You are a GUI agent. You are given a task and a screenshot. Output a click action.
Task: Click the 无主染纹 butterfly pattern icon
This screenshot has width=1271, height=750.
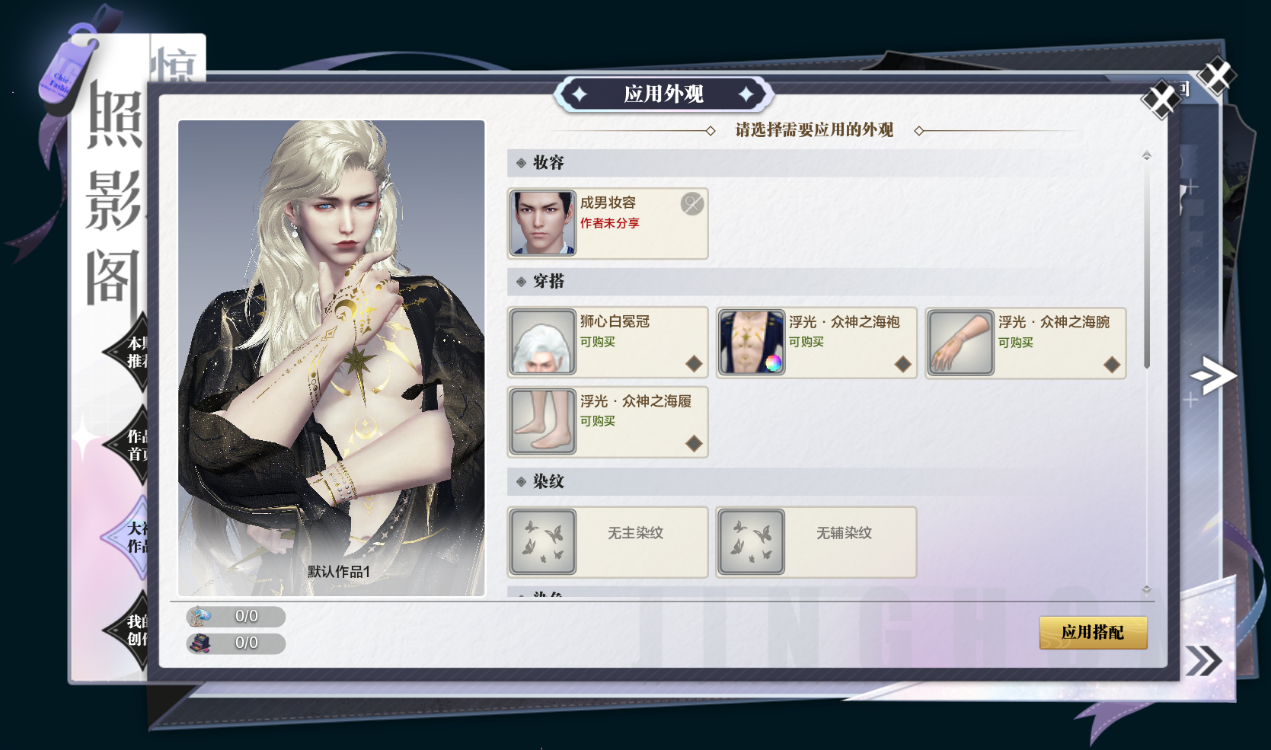pyautogui.click(x=543, y=541)
